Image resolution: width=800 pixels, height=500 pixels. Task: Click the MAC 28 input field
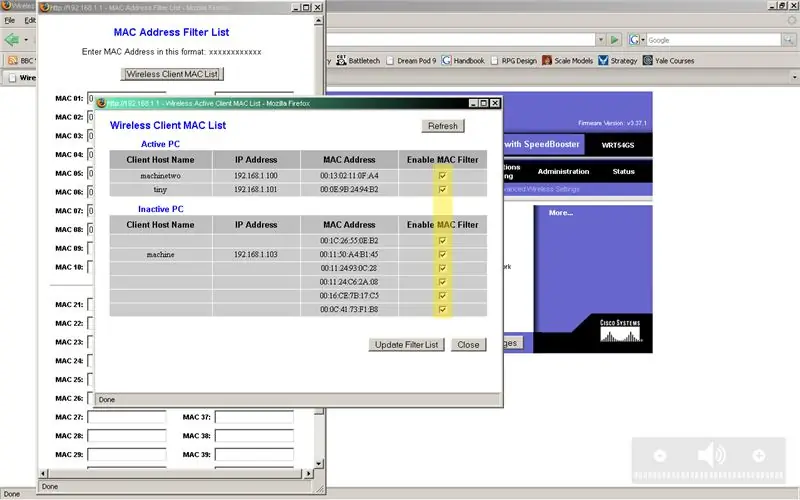(x=127, y=436)
